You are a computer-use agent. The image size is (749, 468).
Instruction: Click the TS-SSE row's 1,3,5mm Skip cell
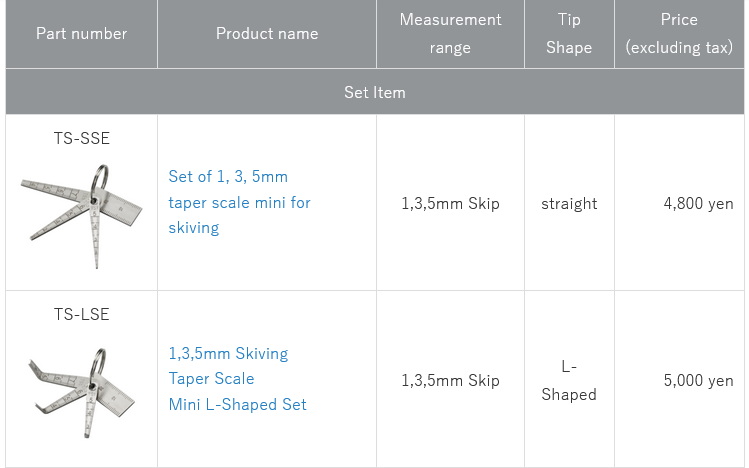pos(450,203)
